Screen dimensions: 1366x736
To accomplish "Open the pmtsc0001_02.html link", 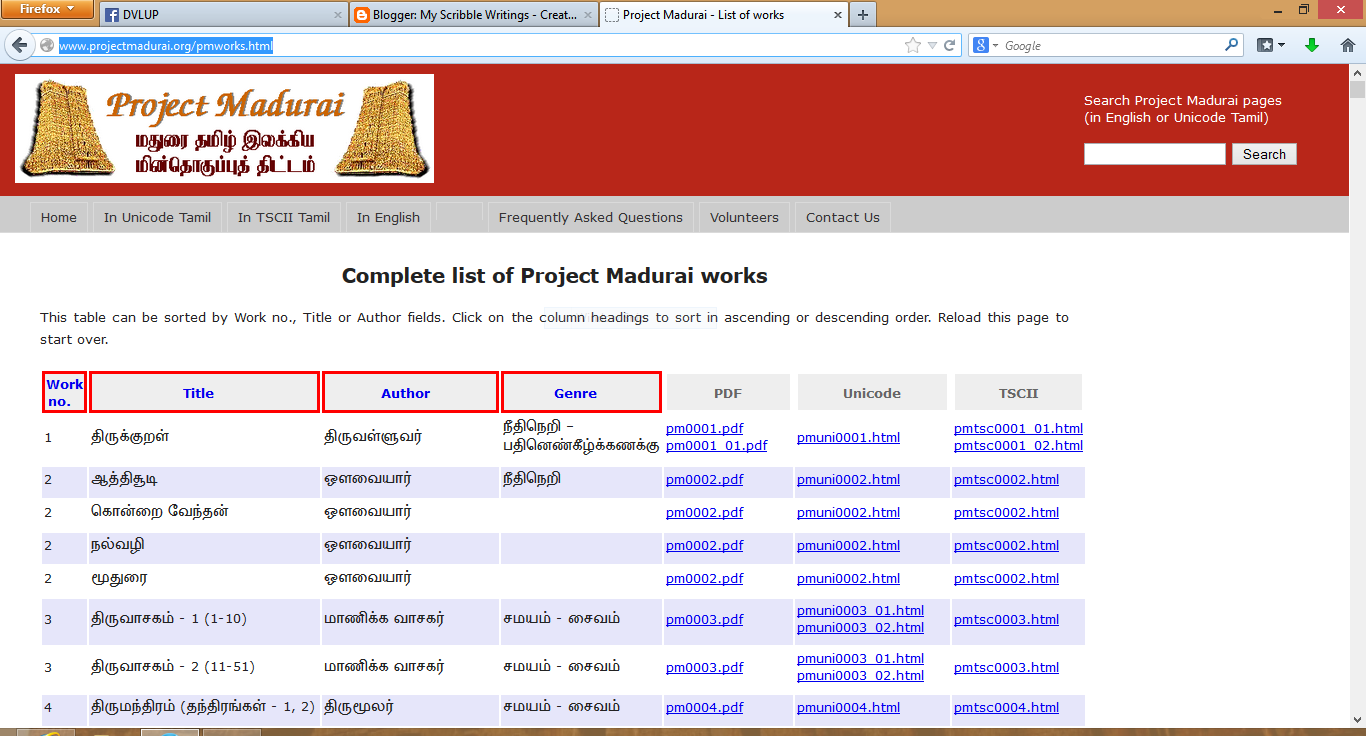I will point(1018,446).
